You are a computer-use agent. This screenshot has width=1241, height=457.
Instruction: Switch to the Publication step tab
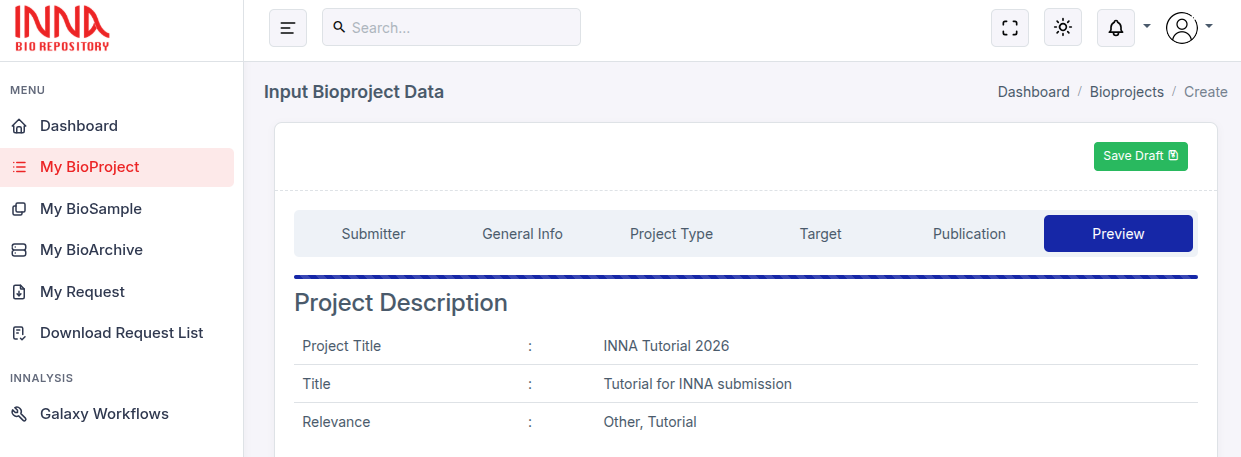click(x=969, y=234)
